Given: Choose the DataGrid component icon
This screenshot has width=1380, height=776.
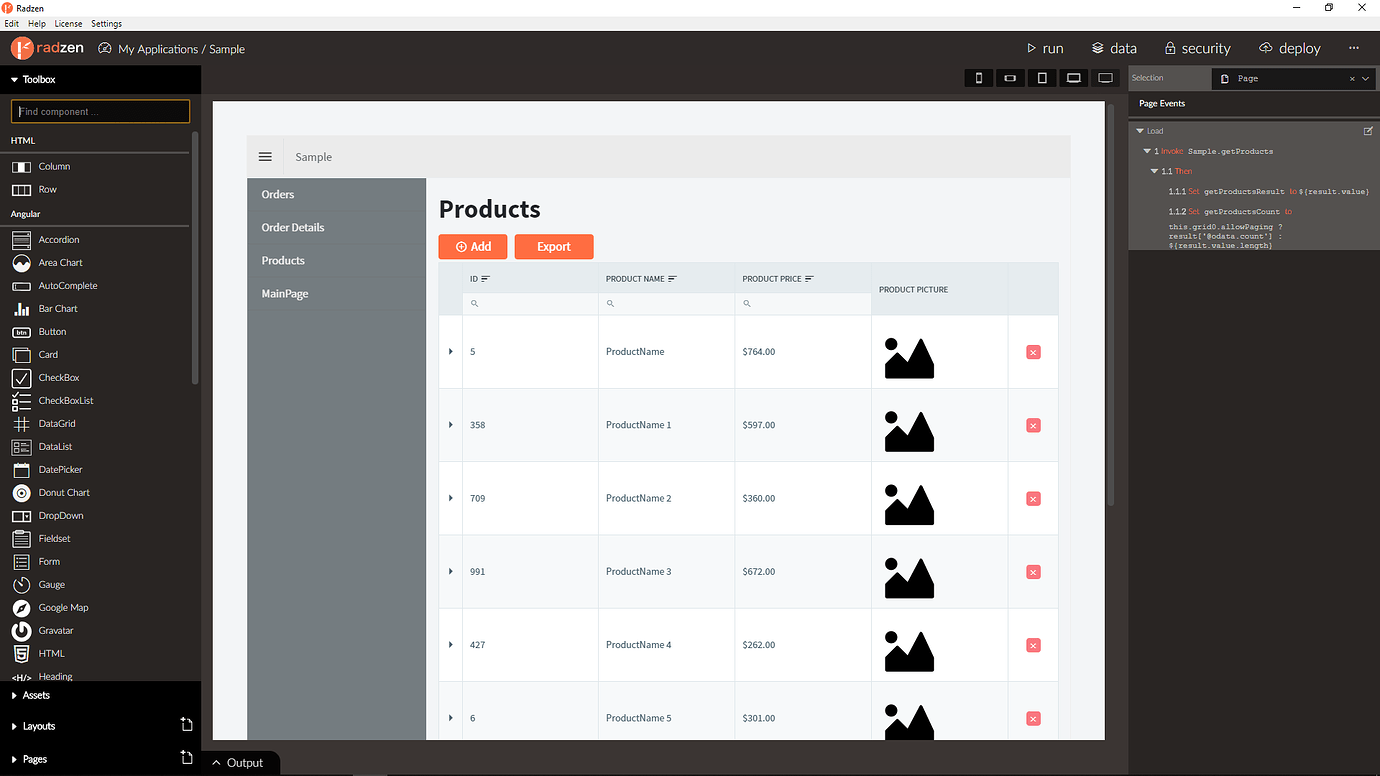Looking at the screenshot, I should (21, 424).
